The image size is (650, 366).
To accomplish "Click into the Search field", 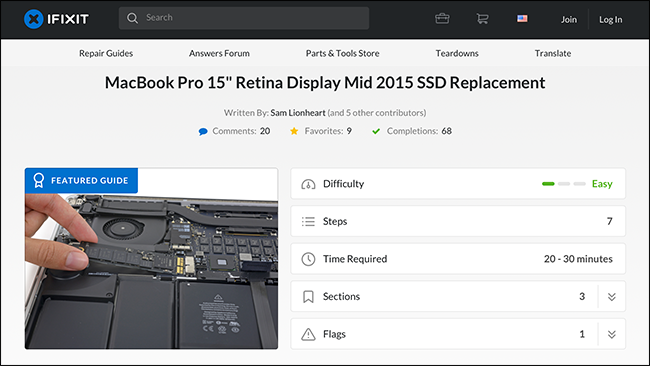I will coord(244,18).
